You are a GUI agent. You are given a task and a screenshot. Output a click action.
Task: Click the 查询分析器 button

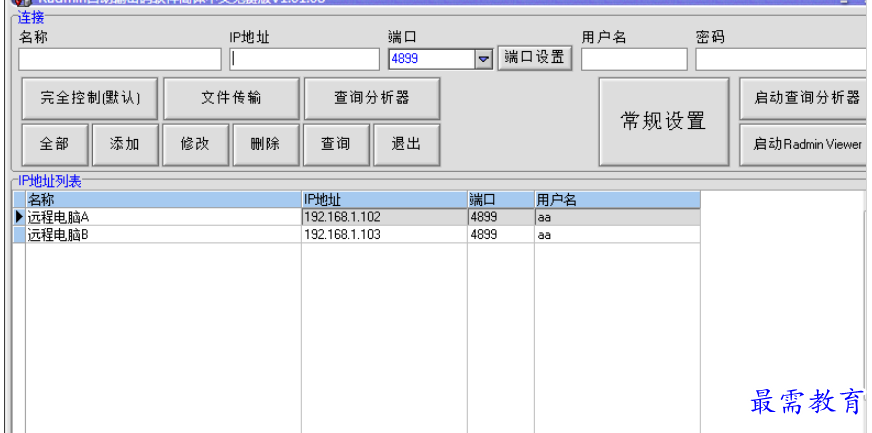point(372,98)
